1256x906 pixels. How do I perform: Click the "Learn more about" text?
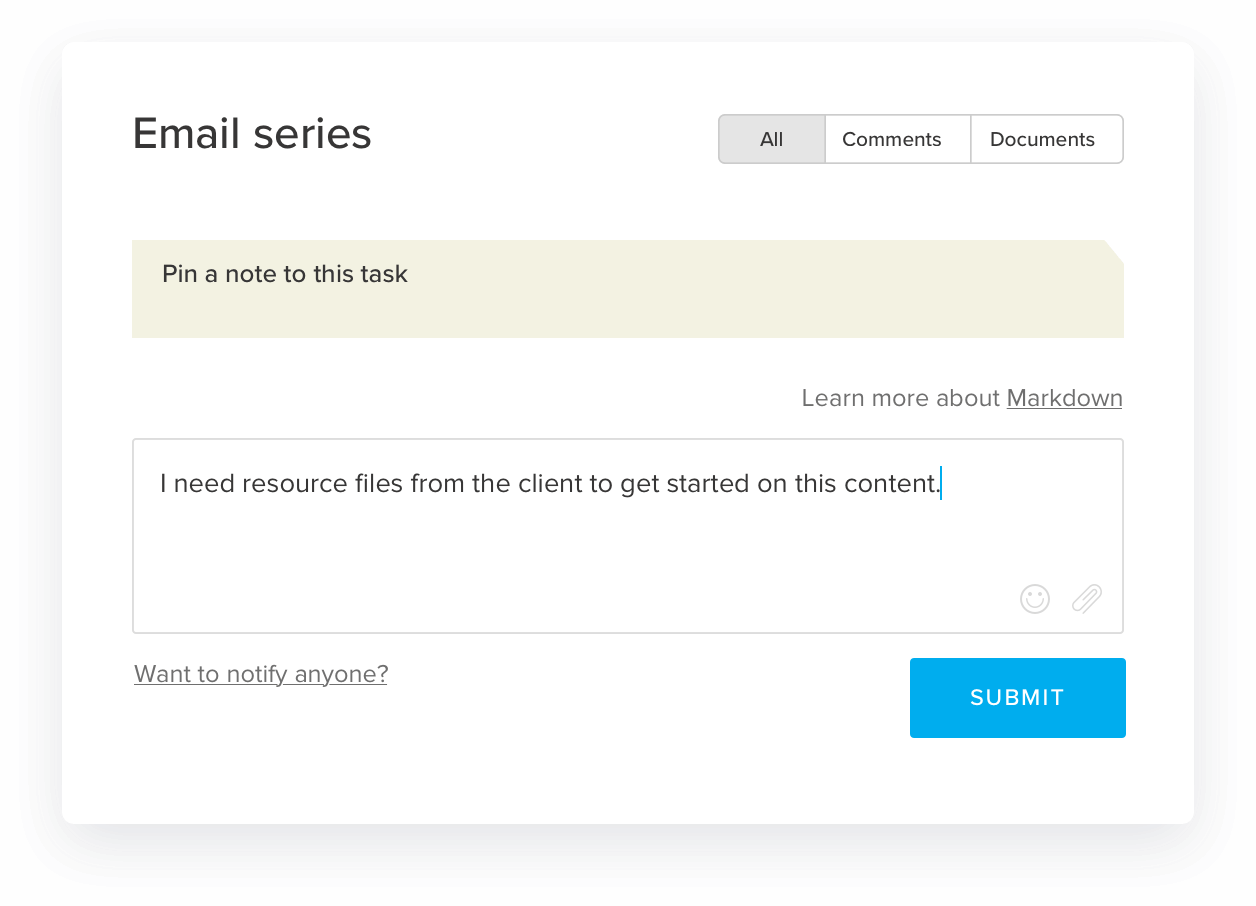pyautogui.click(x=900, y=398)
